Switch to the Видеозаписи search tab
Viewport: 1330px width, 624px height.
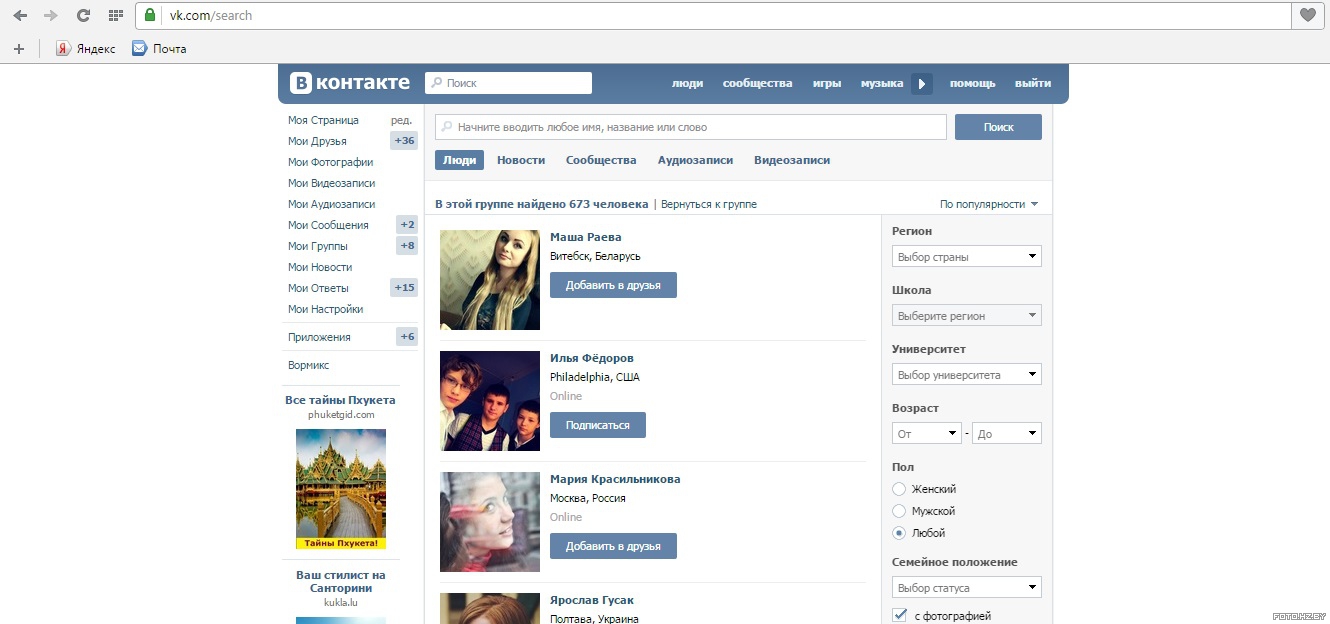coord(792,160)
